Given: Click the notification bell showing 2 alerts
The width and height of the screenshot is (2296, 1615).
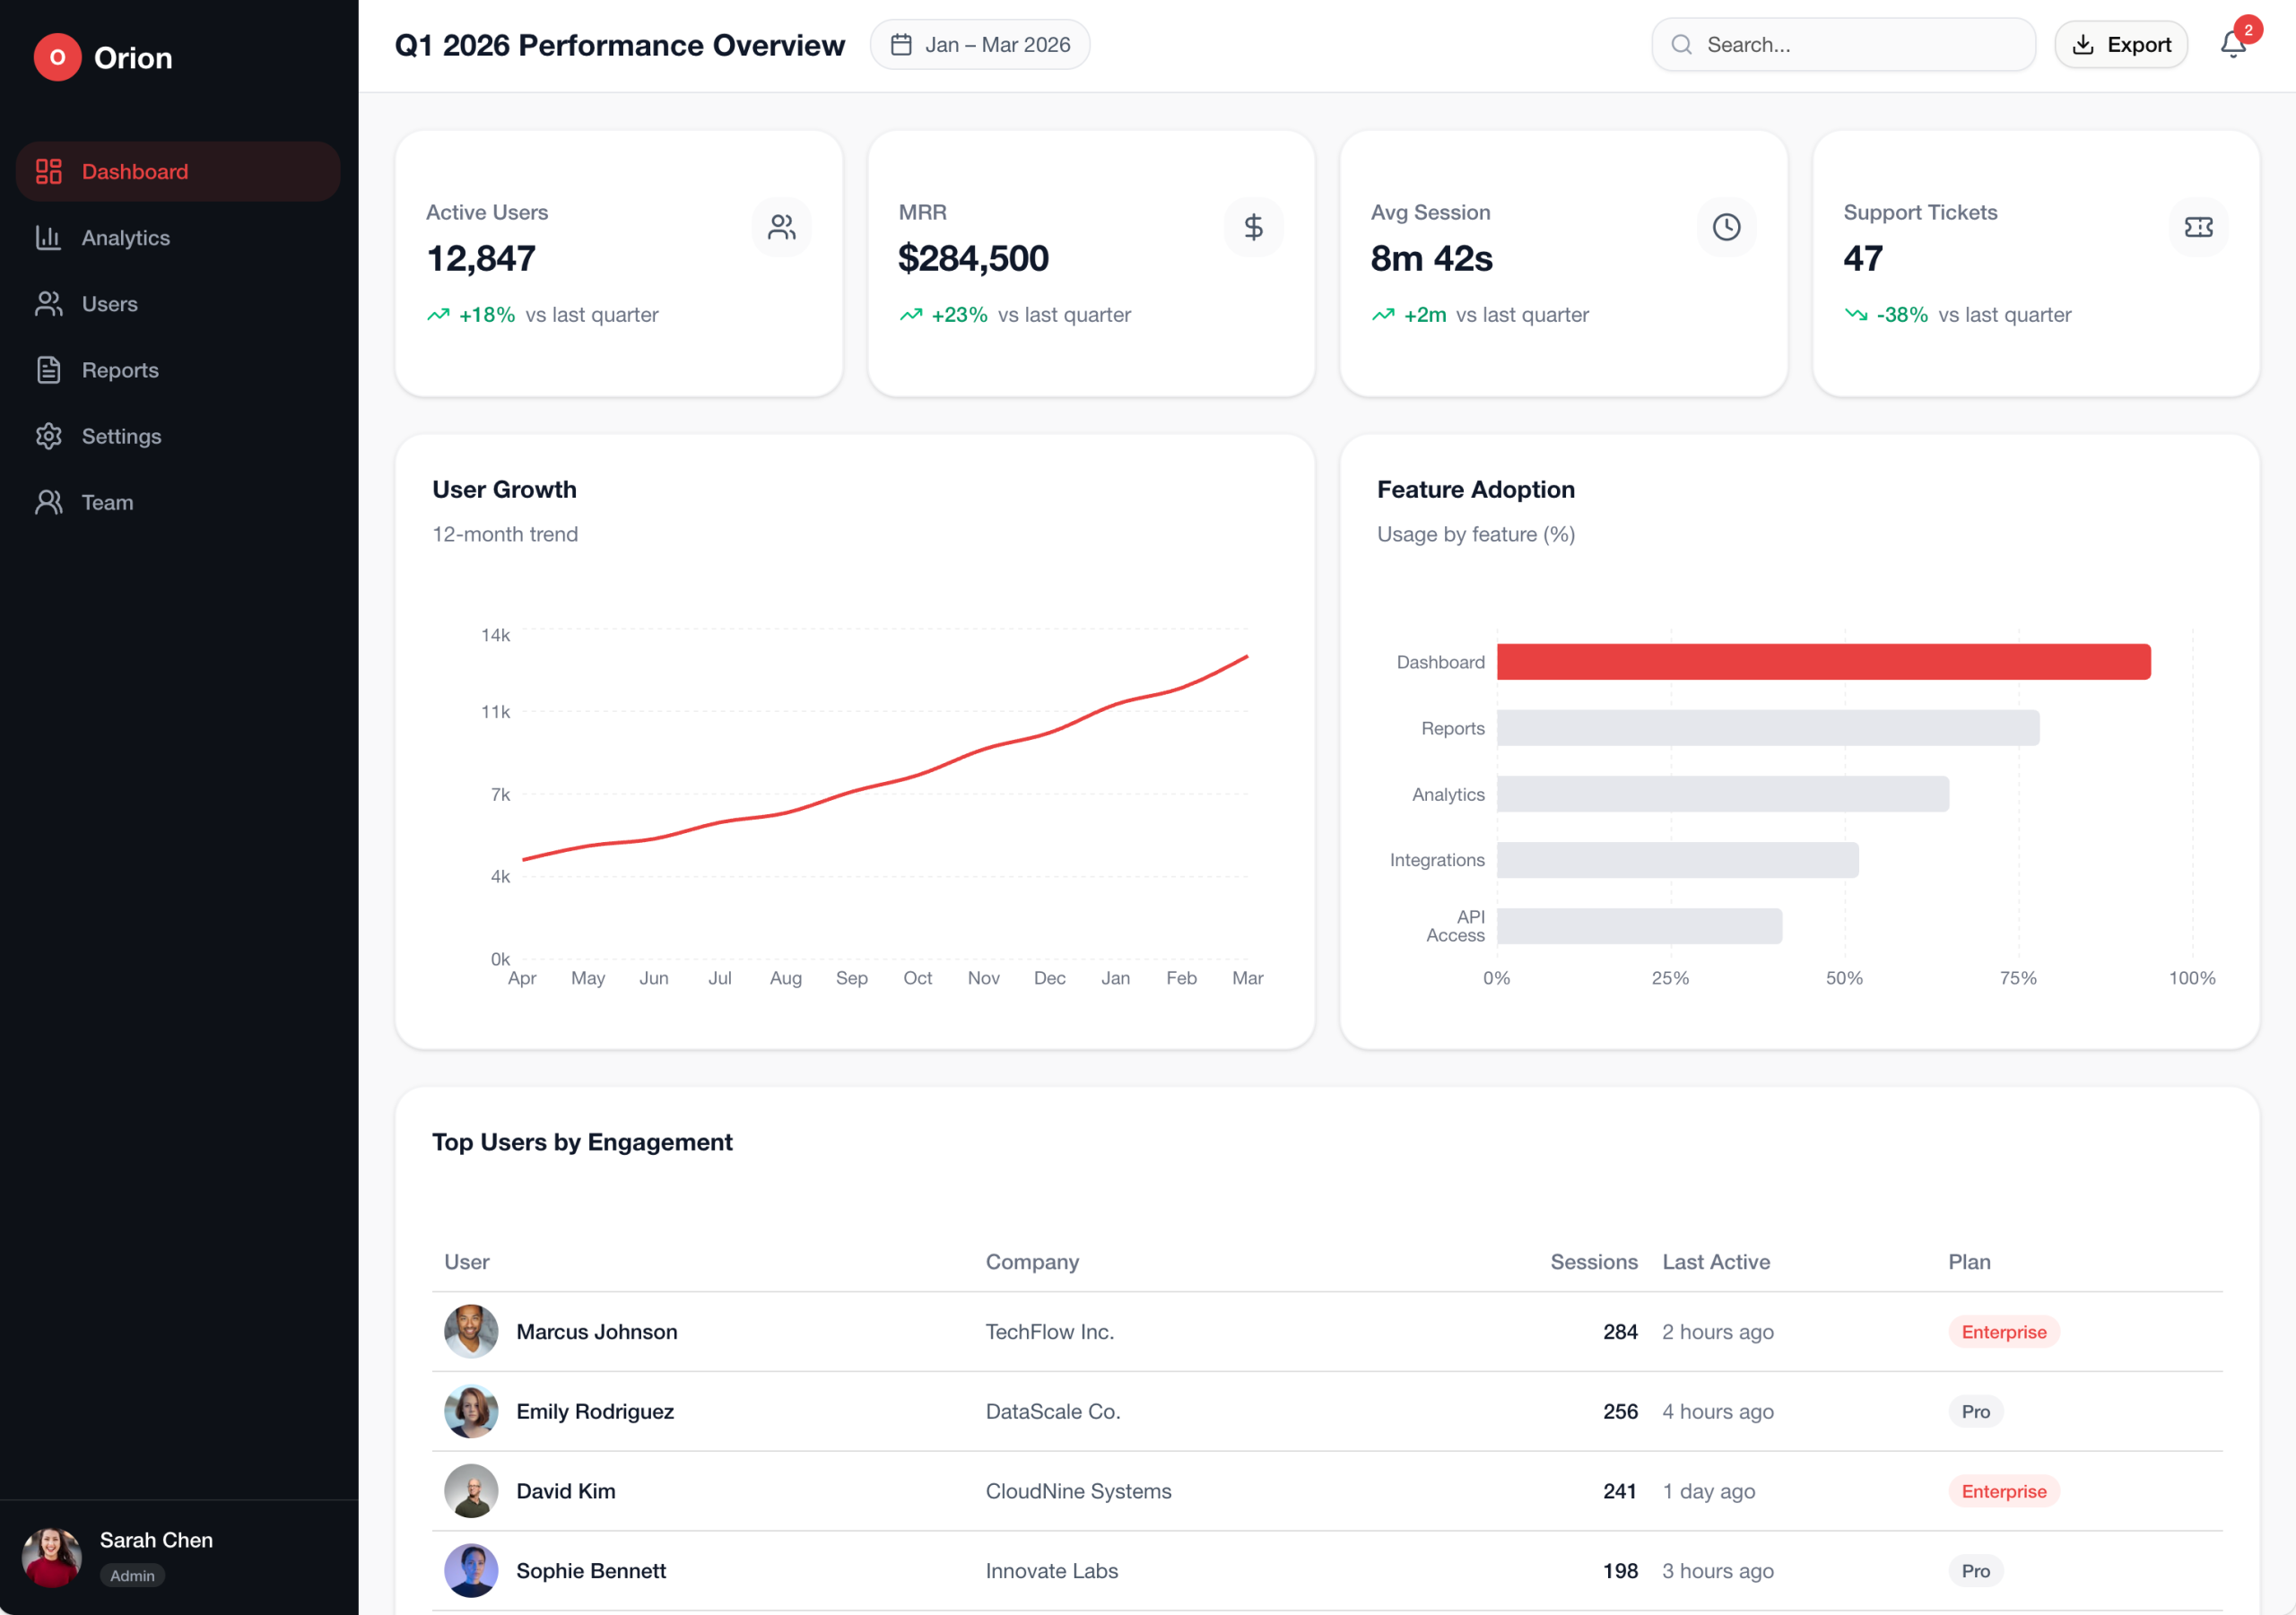Looking at the screenshot, I should [2232, 44].
